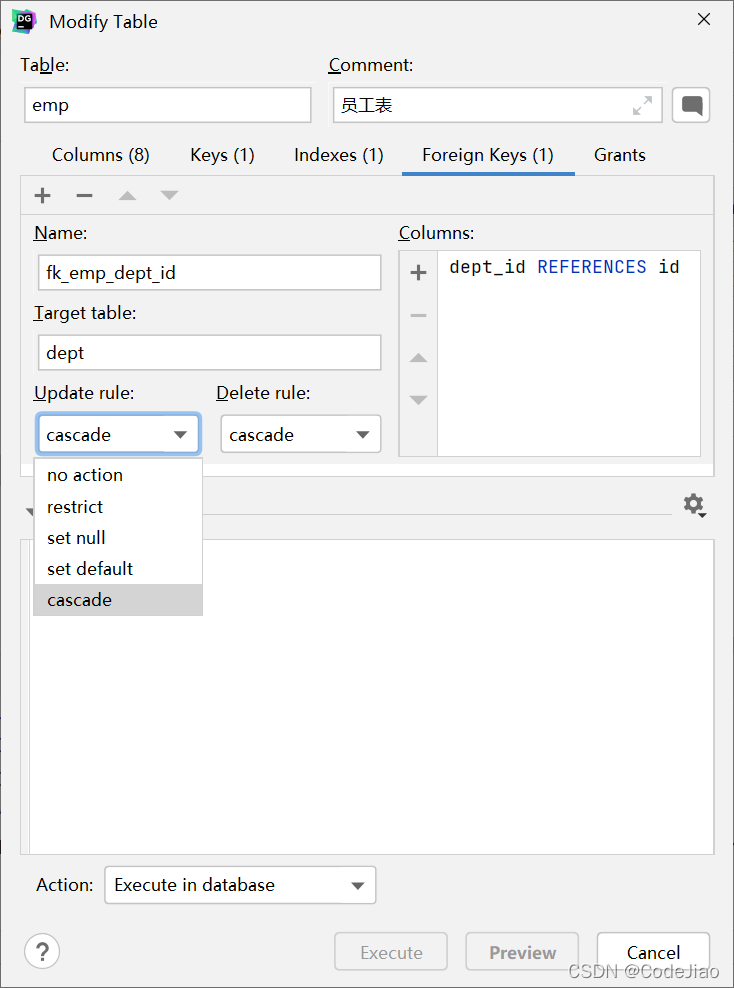
Task: Expand the Comment field editor
Action: click(642, 105)
